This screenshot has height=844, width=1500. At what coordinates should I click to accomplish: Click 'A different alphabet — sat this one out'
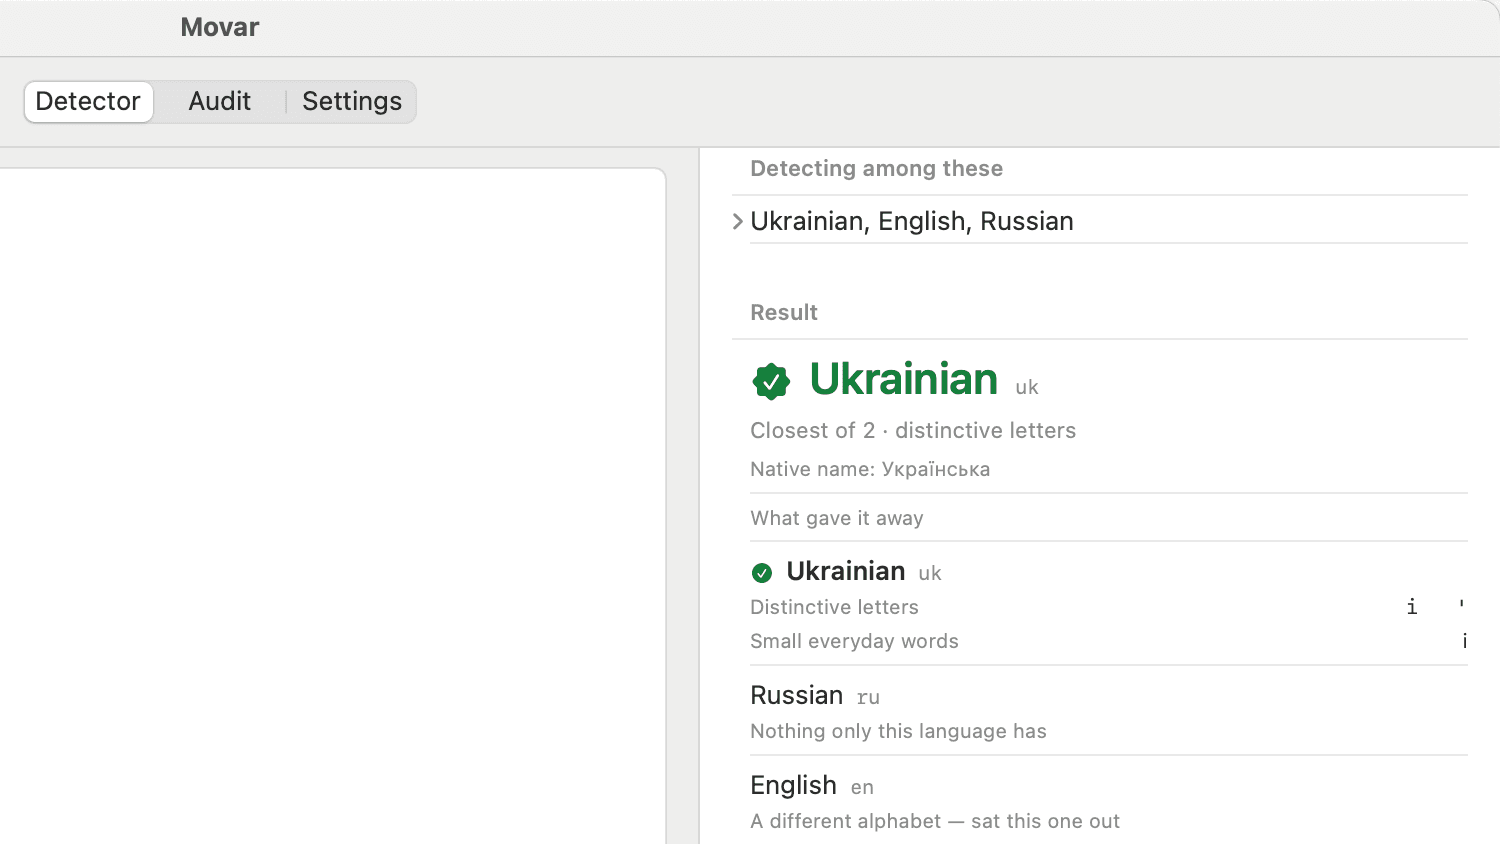click(935, 821)
